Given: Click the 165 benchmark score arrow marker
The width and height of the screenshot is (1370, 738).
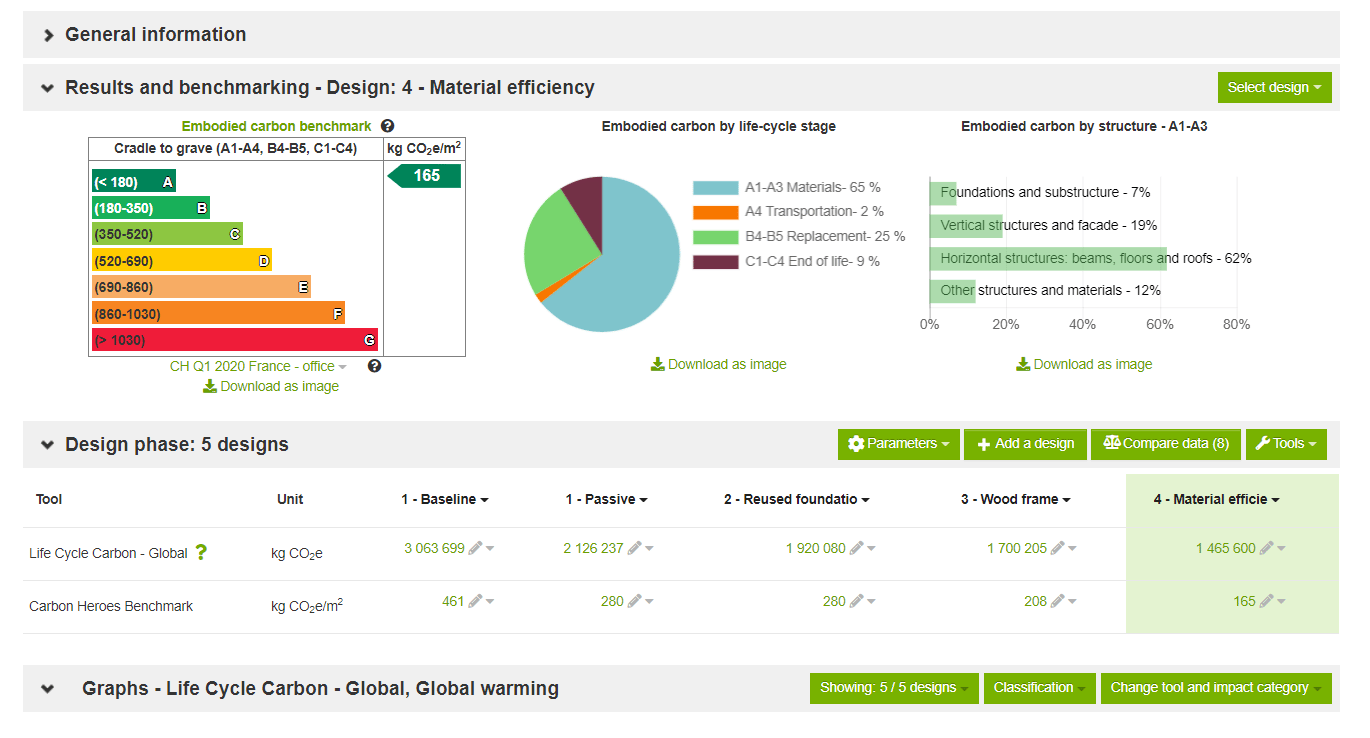Looking at the screenshot, I should (424, 176).
